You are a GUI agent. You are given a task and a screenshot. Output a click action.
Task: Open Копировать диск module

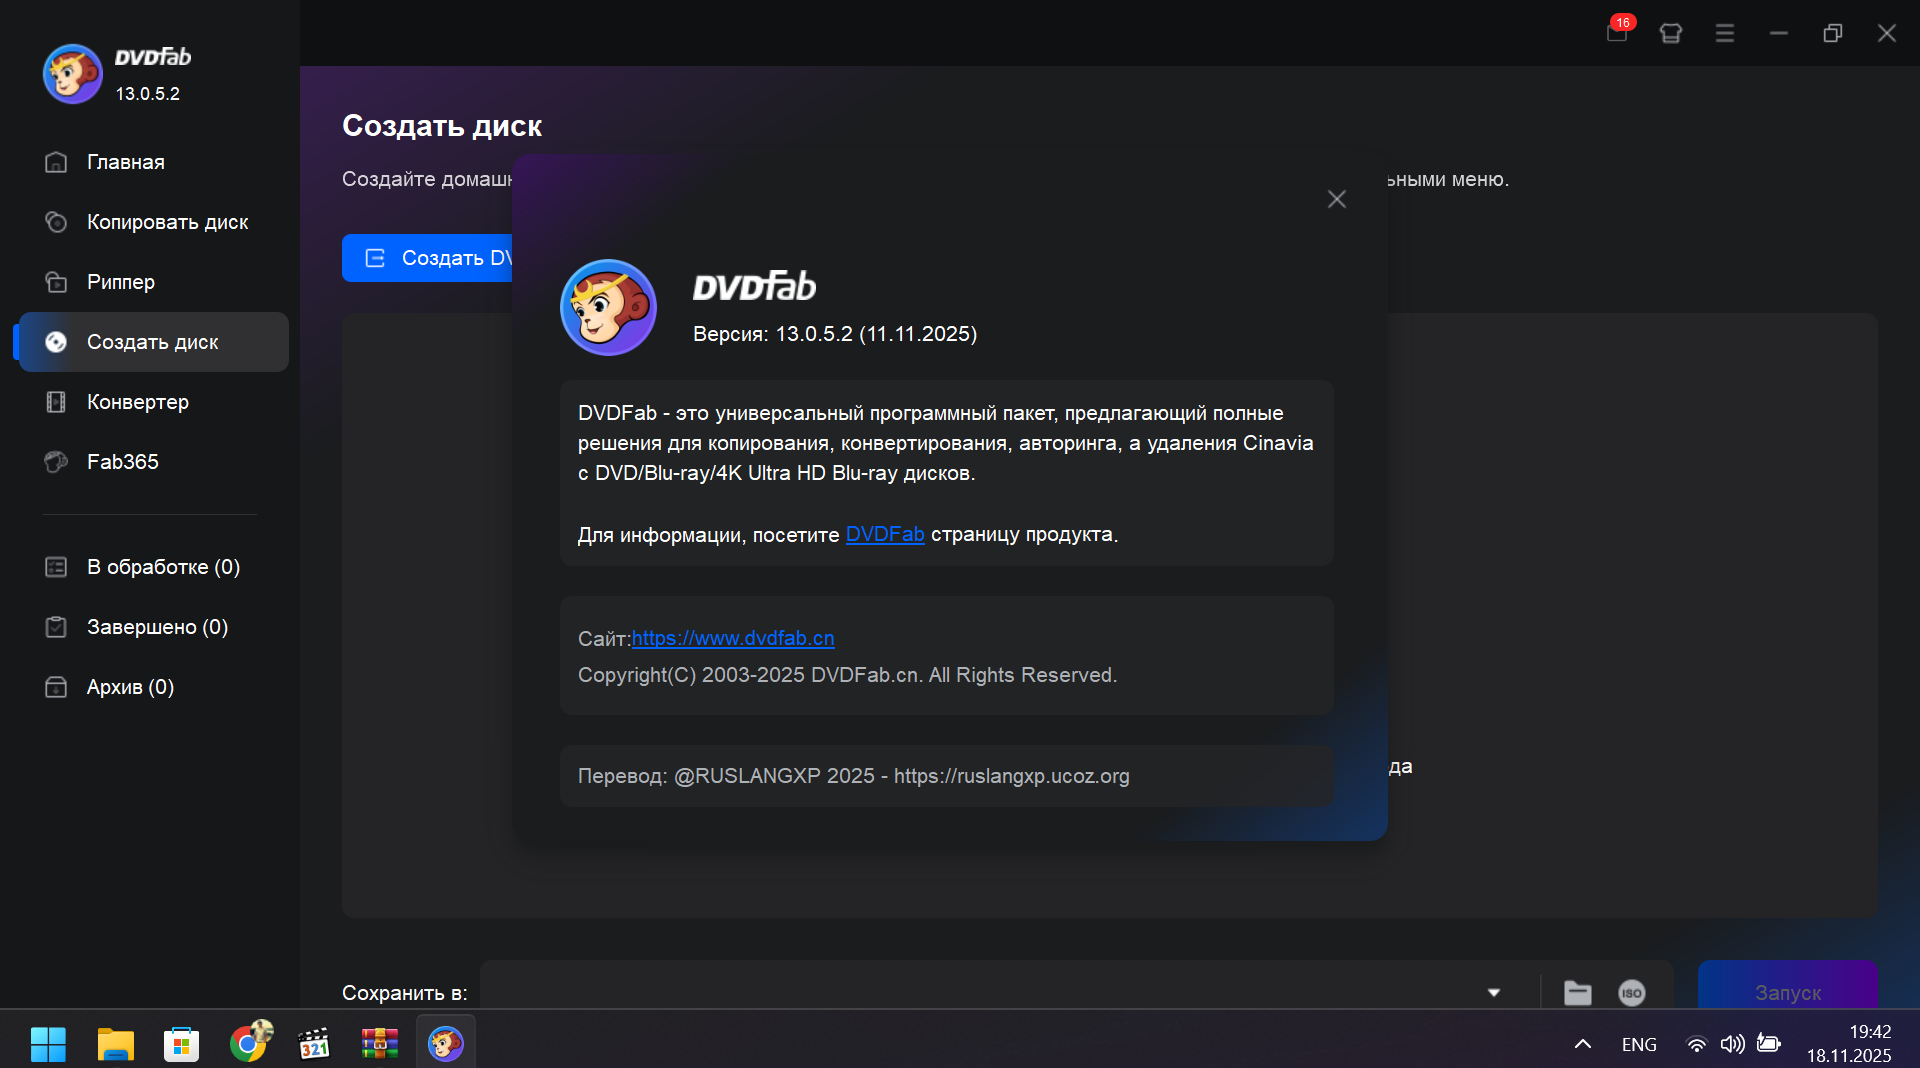coord(167,222)
